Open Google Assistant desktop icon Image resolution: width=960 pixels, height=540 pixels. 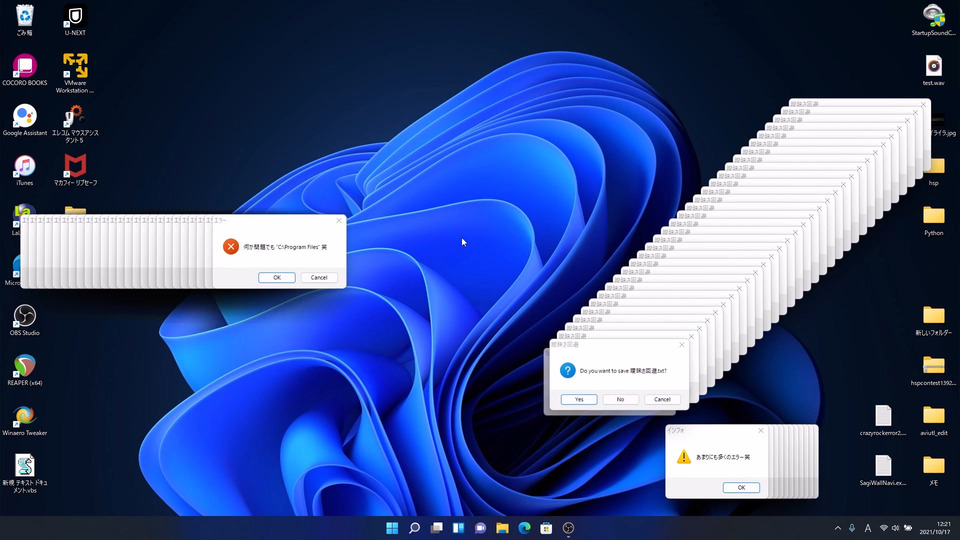pos(24,120)
